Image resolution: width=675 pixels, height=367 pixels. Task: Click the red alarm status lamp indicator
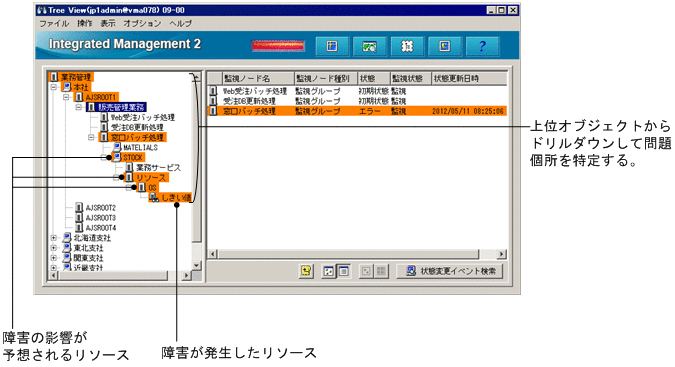coord(278,46)
